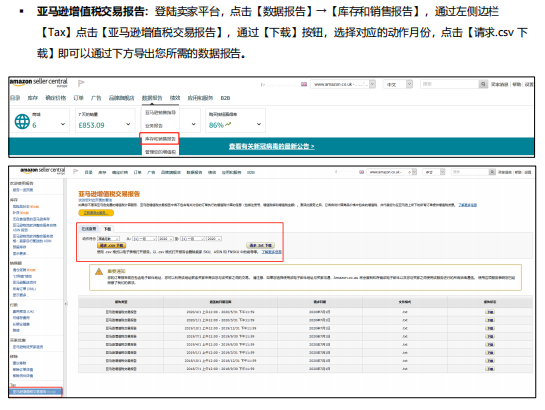Open the 活动月份 select dropdown
Viewport: 545px width, 410px height.
point(108,239)
